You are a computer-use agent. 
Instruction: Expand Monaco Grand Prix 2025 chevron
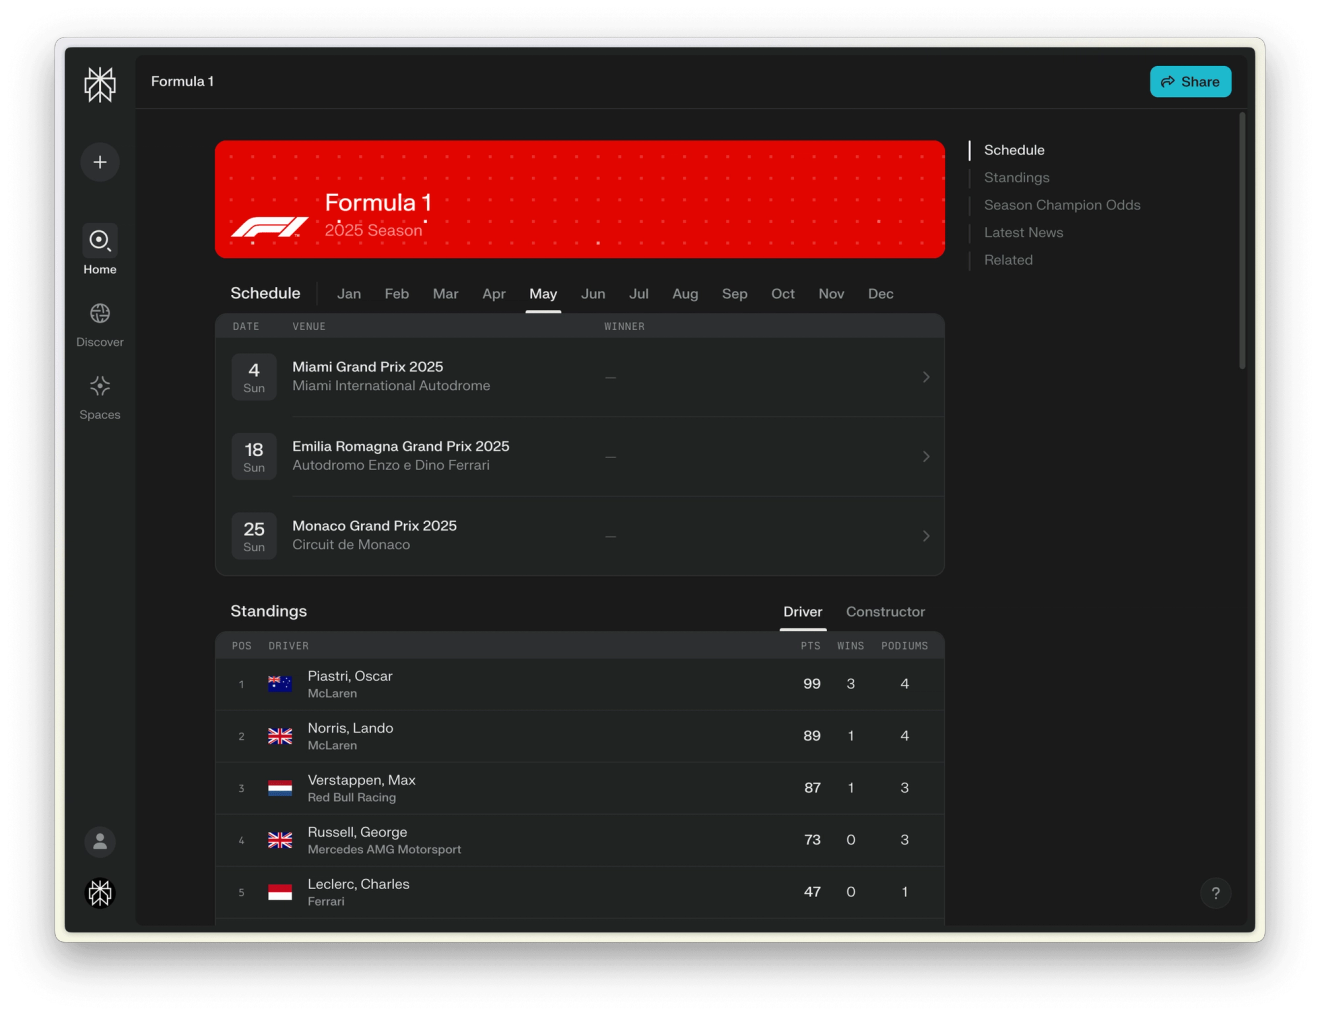click(926, 536)
